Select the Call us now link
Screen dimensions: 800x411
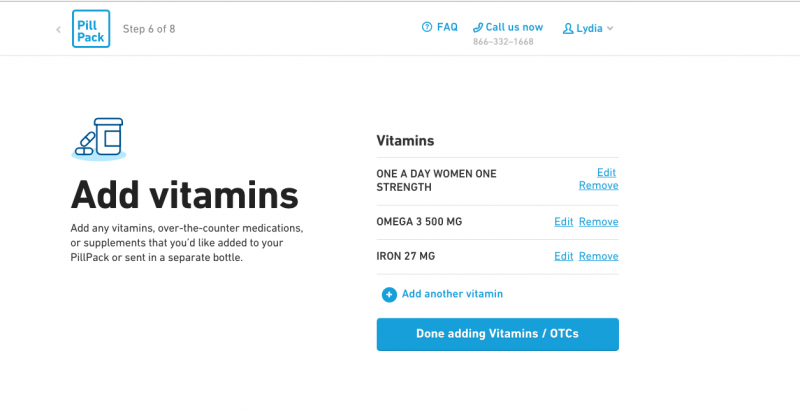coord(514,28)
